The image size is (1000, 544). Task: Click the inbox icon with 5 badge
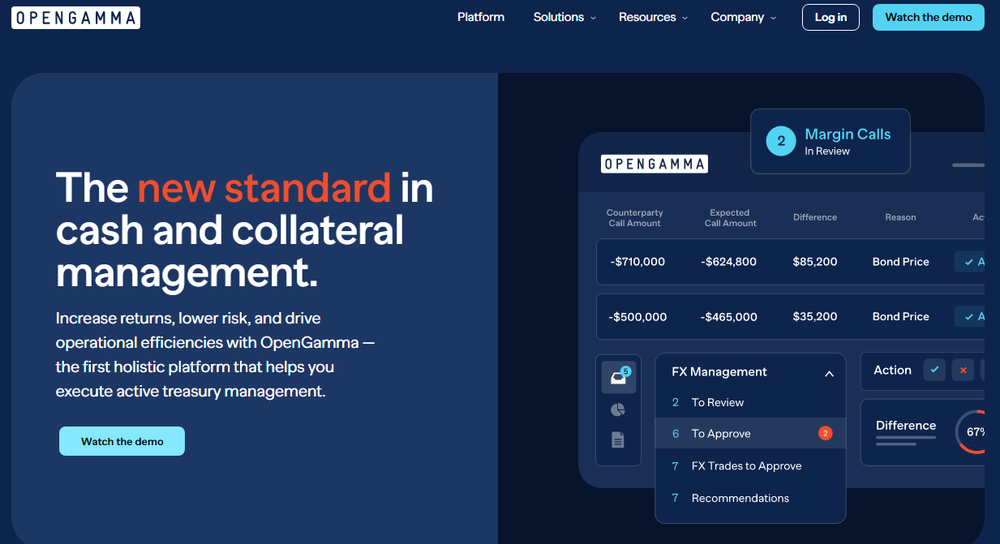[x=619, y=376]
